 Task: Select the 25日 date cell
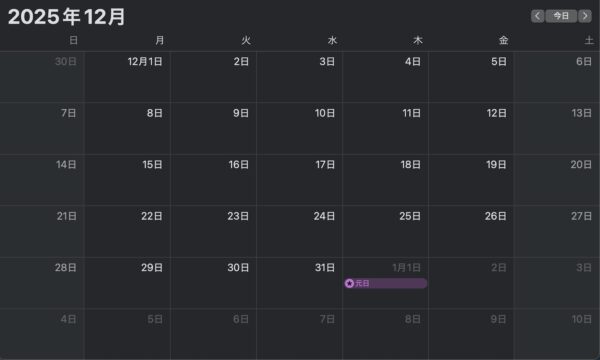pos(385,231)
